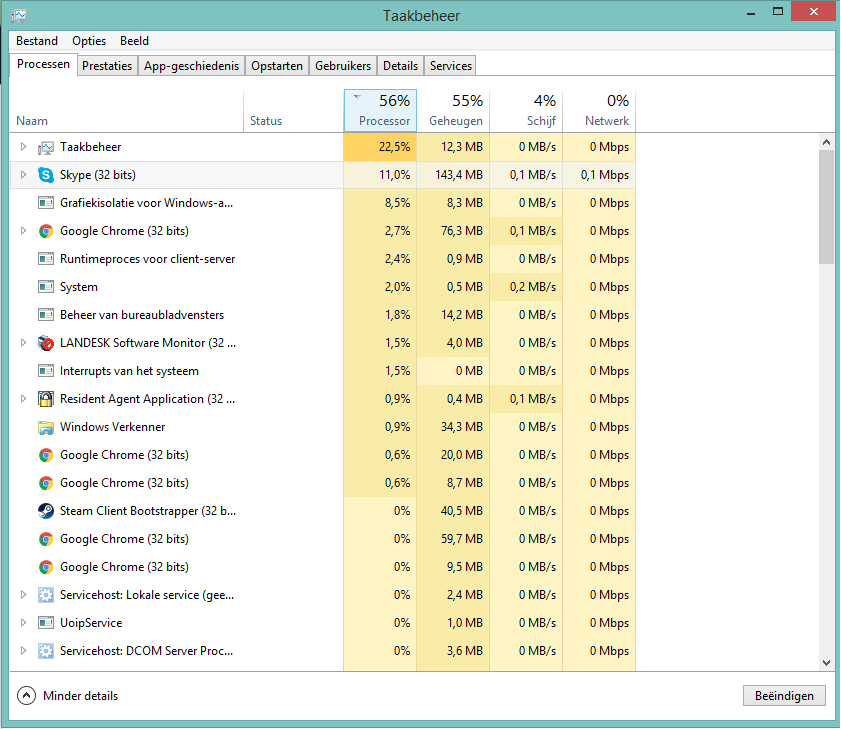The height and width of the screenshot is (729, 841).
Task: Click the 143,4 MB memory value
Action: tap(459, 175)
